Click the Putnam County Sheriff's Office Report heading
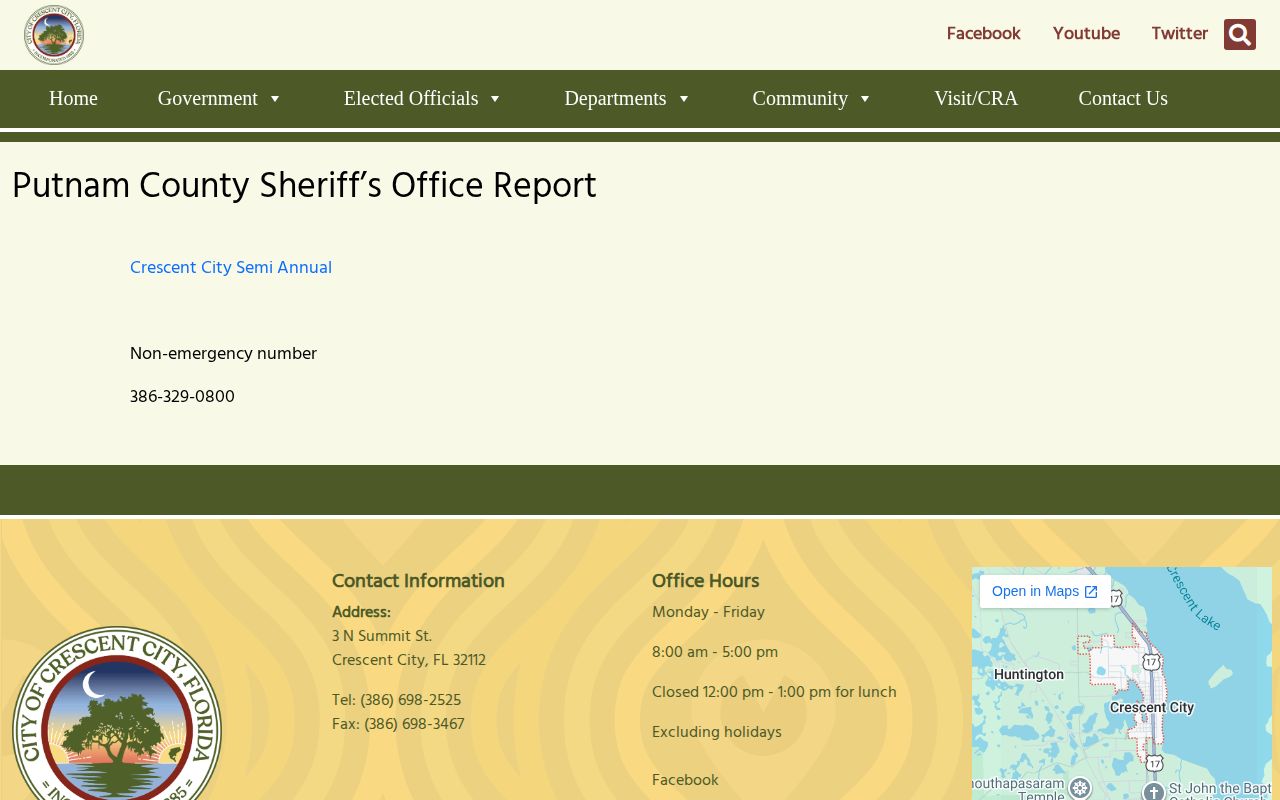The height and width of the screenshot is (800, 1280). coord(304,187)
